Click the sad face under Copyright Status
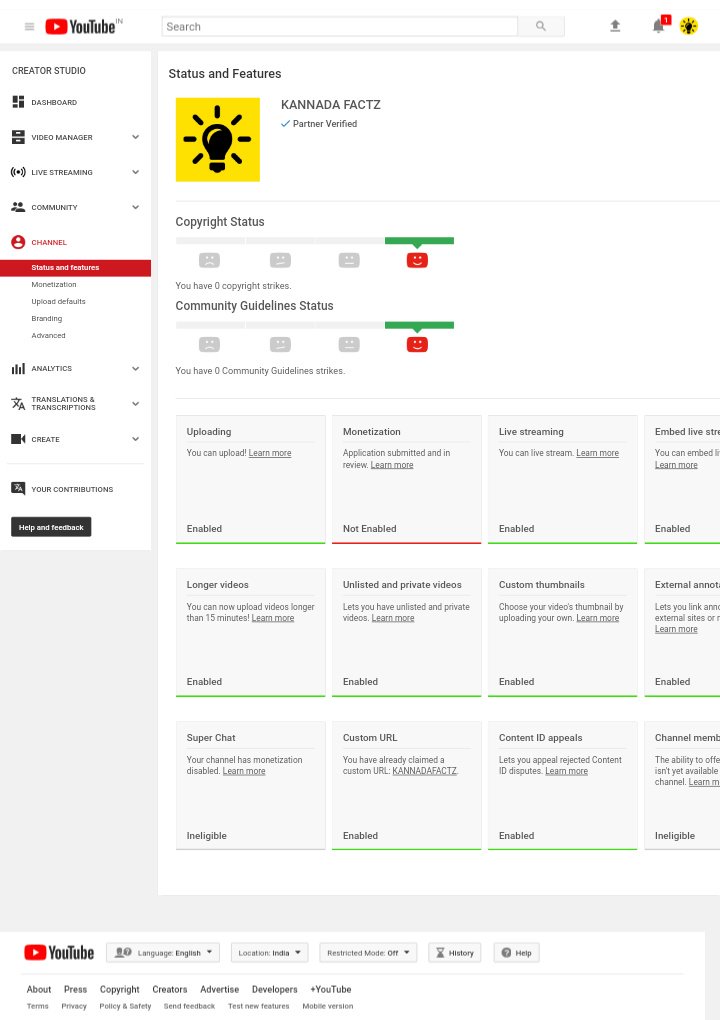 (209, 260)
